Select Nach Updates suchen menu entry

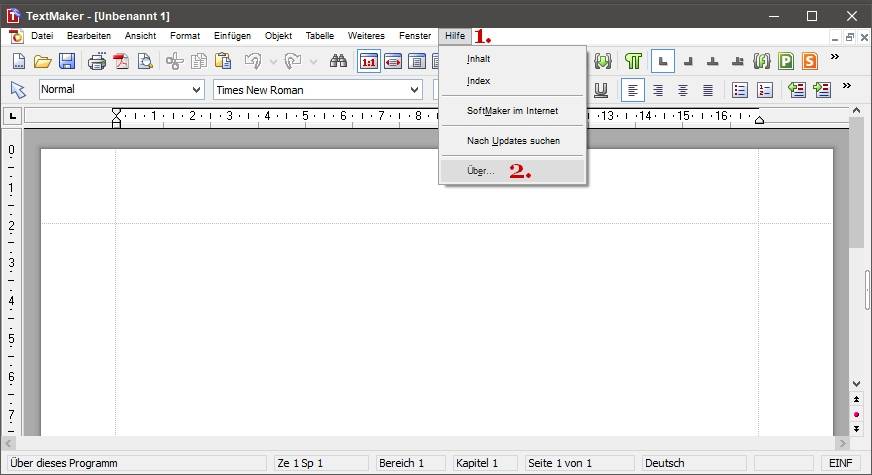(x=512, y=141)
